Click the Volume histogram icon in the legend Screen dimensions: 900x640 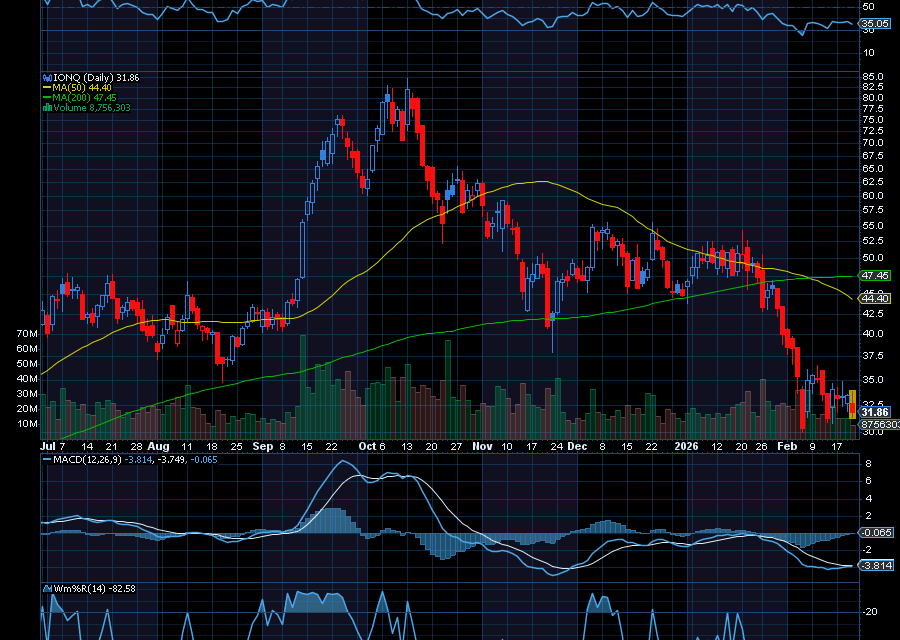47,107
